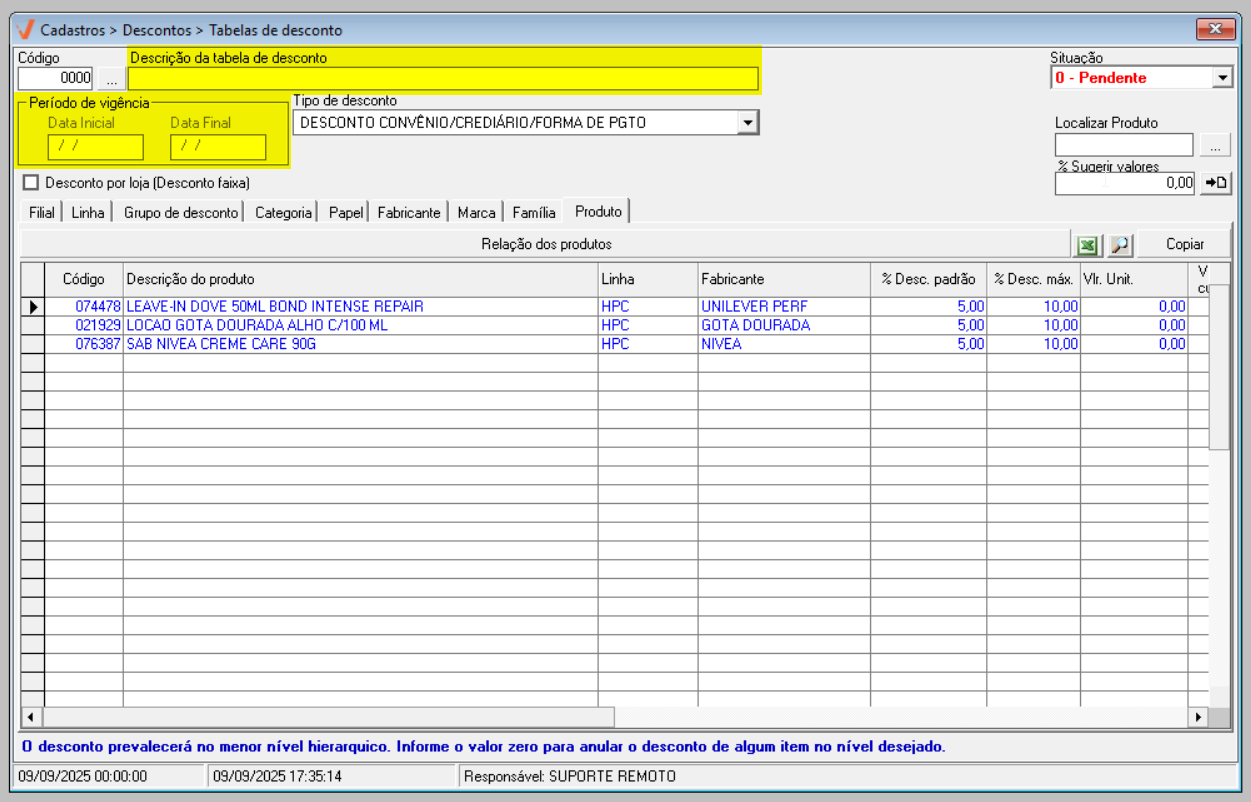Click the horizontal scrollbar right arrow

point(1197,717)
